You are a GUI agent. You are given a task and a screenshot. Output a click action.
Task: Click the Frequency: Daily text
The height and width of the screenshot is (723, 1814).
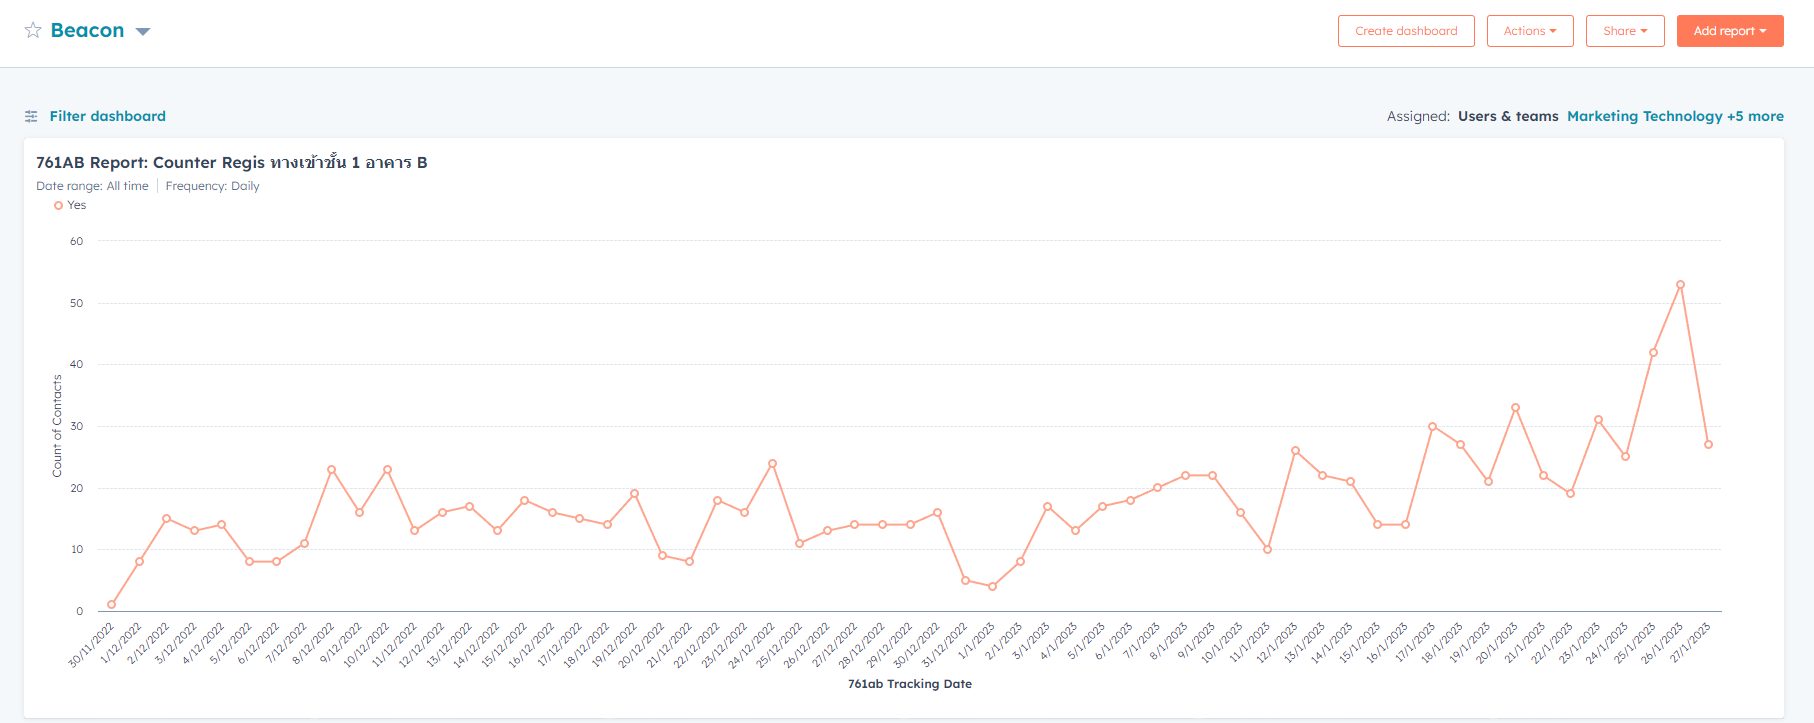[212, 186]
